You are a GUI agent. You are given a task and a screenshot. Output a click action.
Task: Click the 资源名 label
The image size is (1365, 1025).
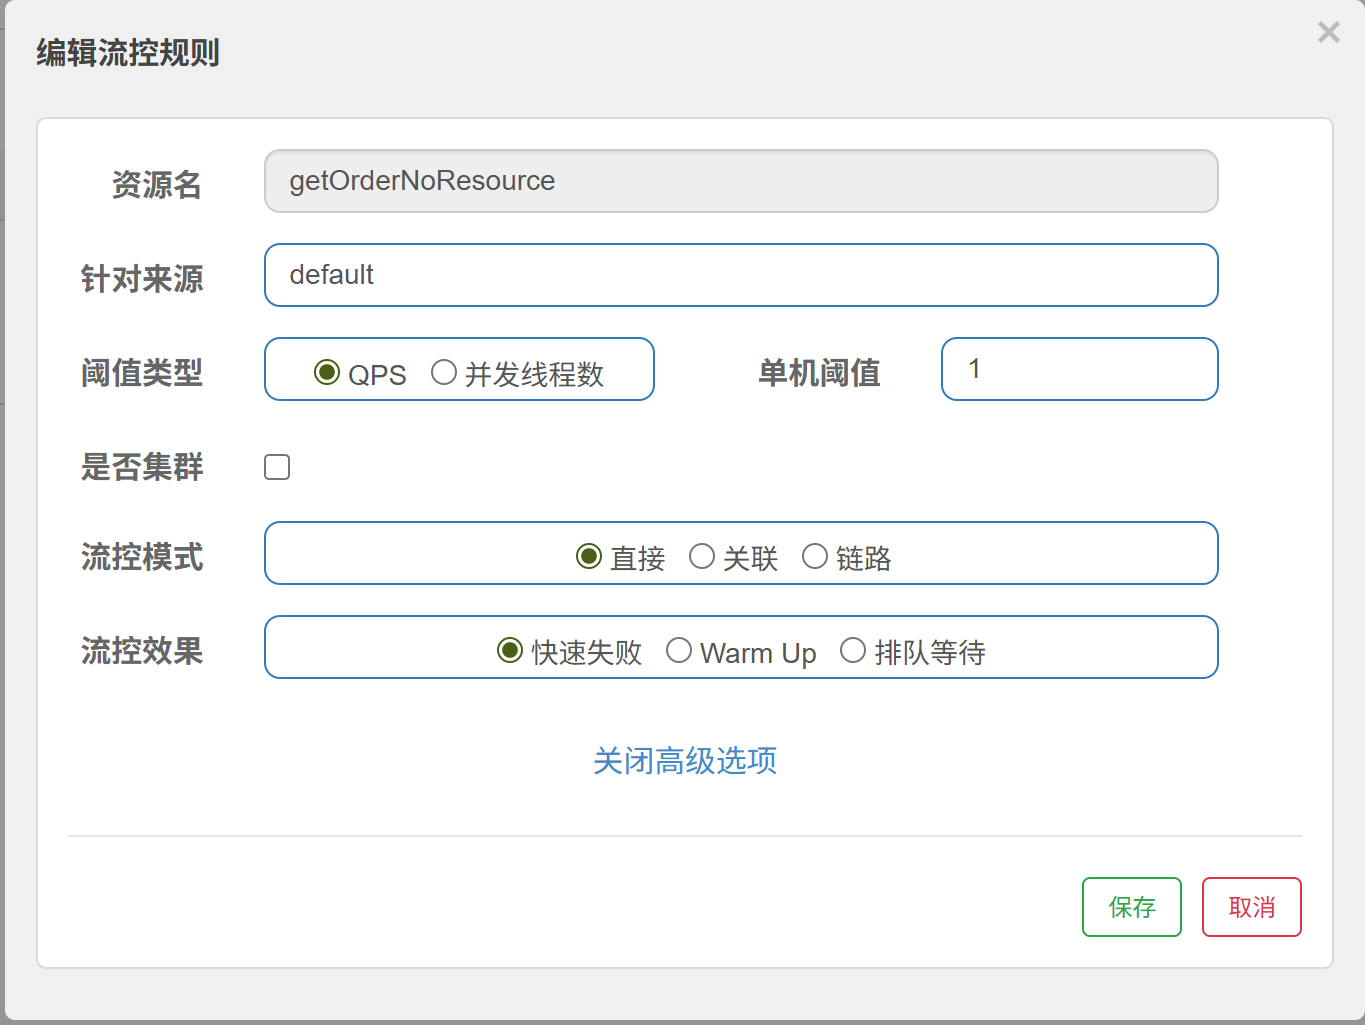click(x=157, y=185)
